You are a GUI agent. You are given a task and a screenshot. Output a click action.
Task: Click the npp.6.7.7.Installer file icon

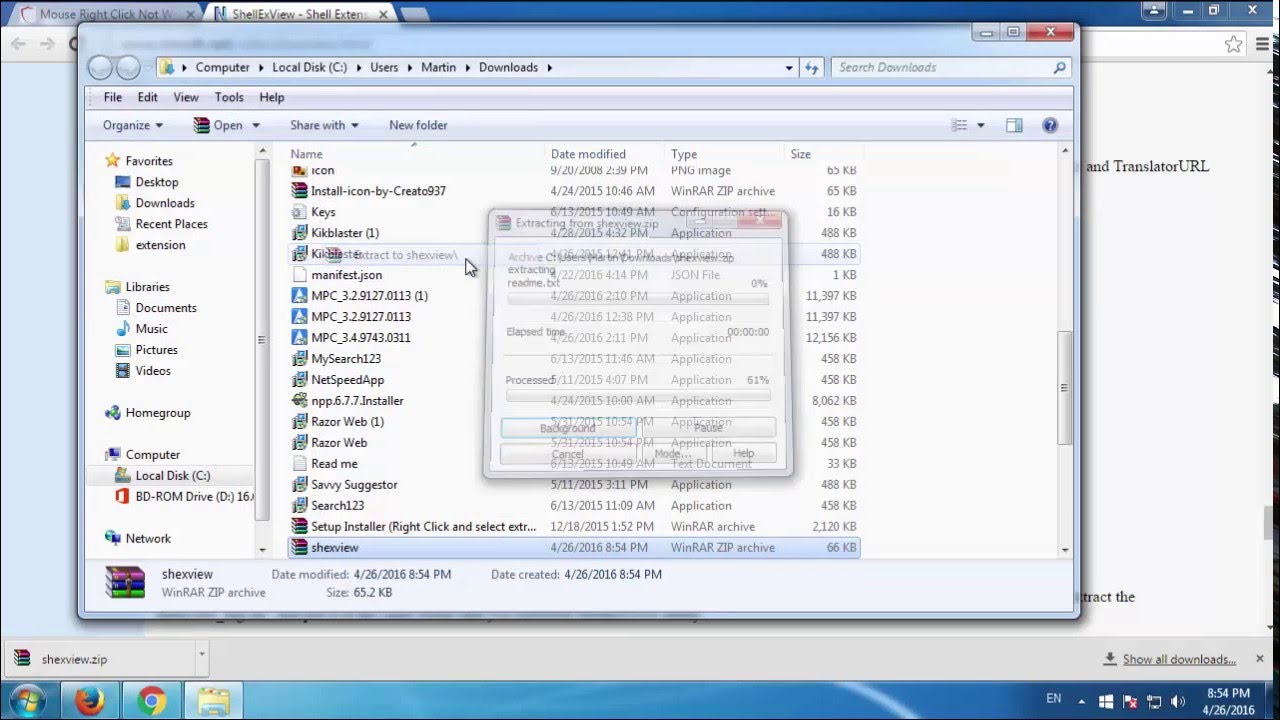point(299,401)
